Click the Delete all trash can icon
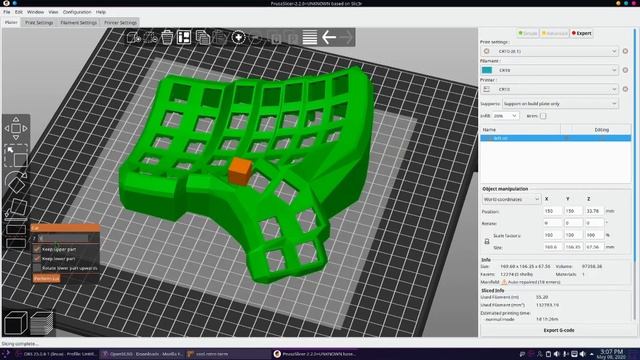 point(167,38)
